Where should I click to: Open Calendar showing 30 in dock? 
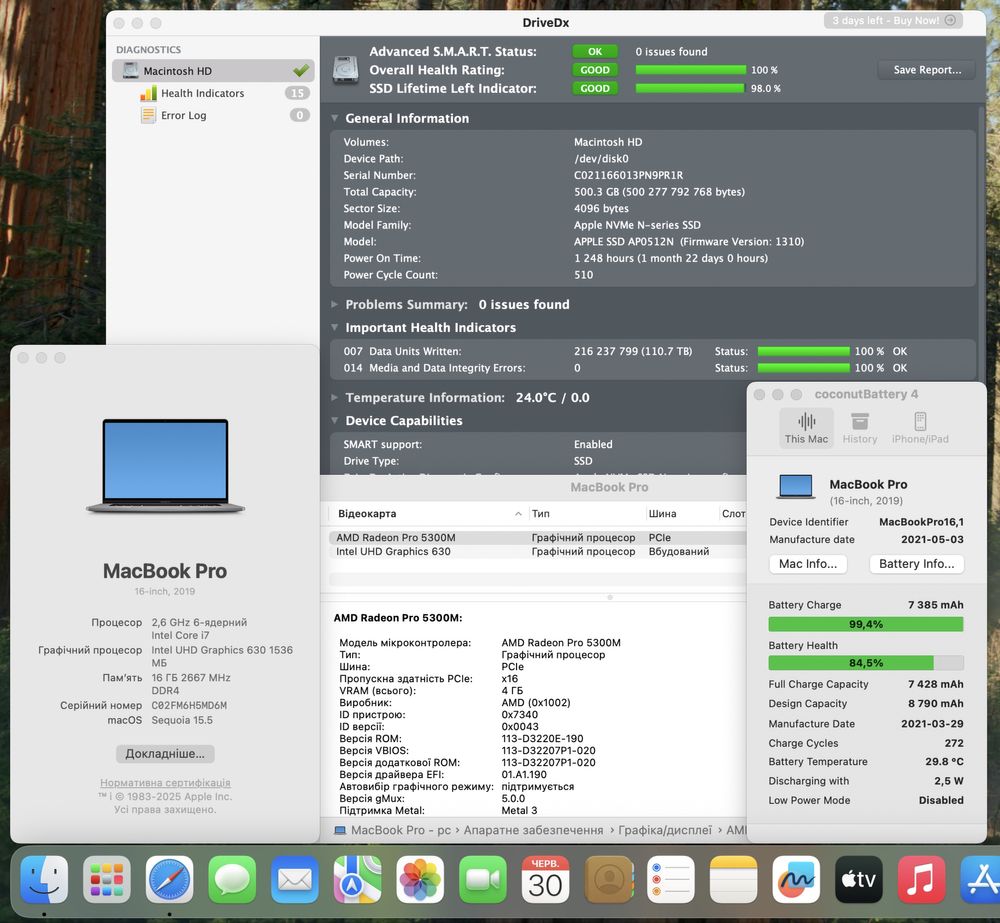point(545,880)
